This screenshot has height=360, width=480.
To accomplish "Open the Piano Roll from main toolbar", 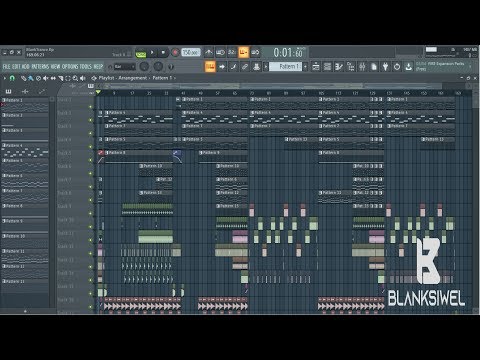I will [x=339, y=67].
